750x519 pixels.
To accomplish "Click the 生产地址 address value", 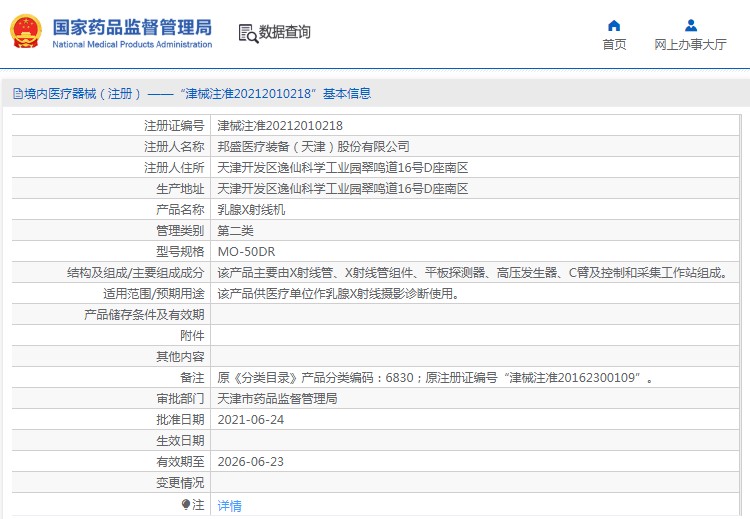I will pyautogui.click(x=342, y=189).
